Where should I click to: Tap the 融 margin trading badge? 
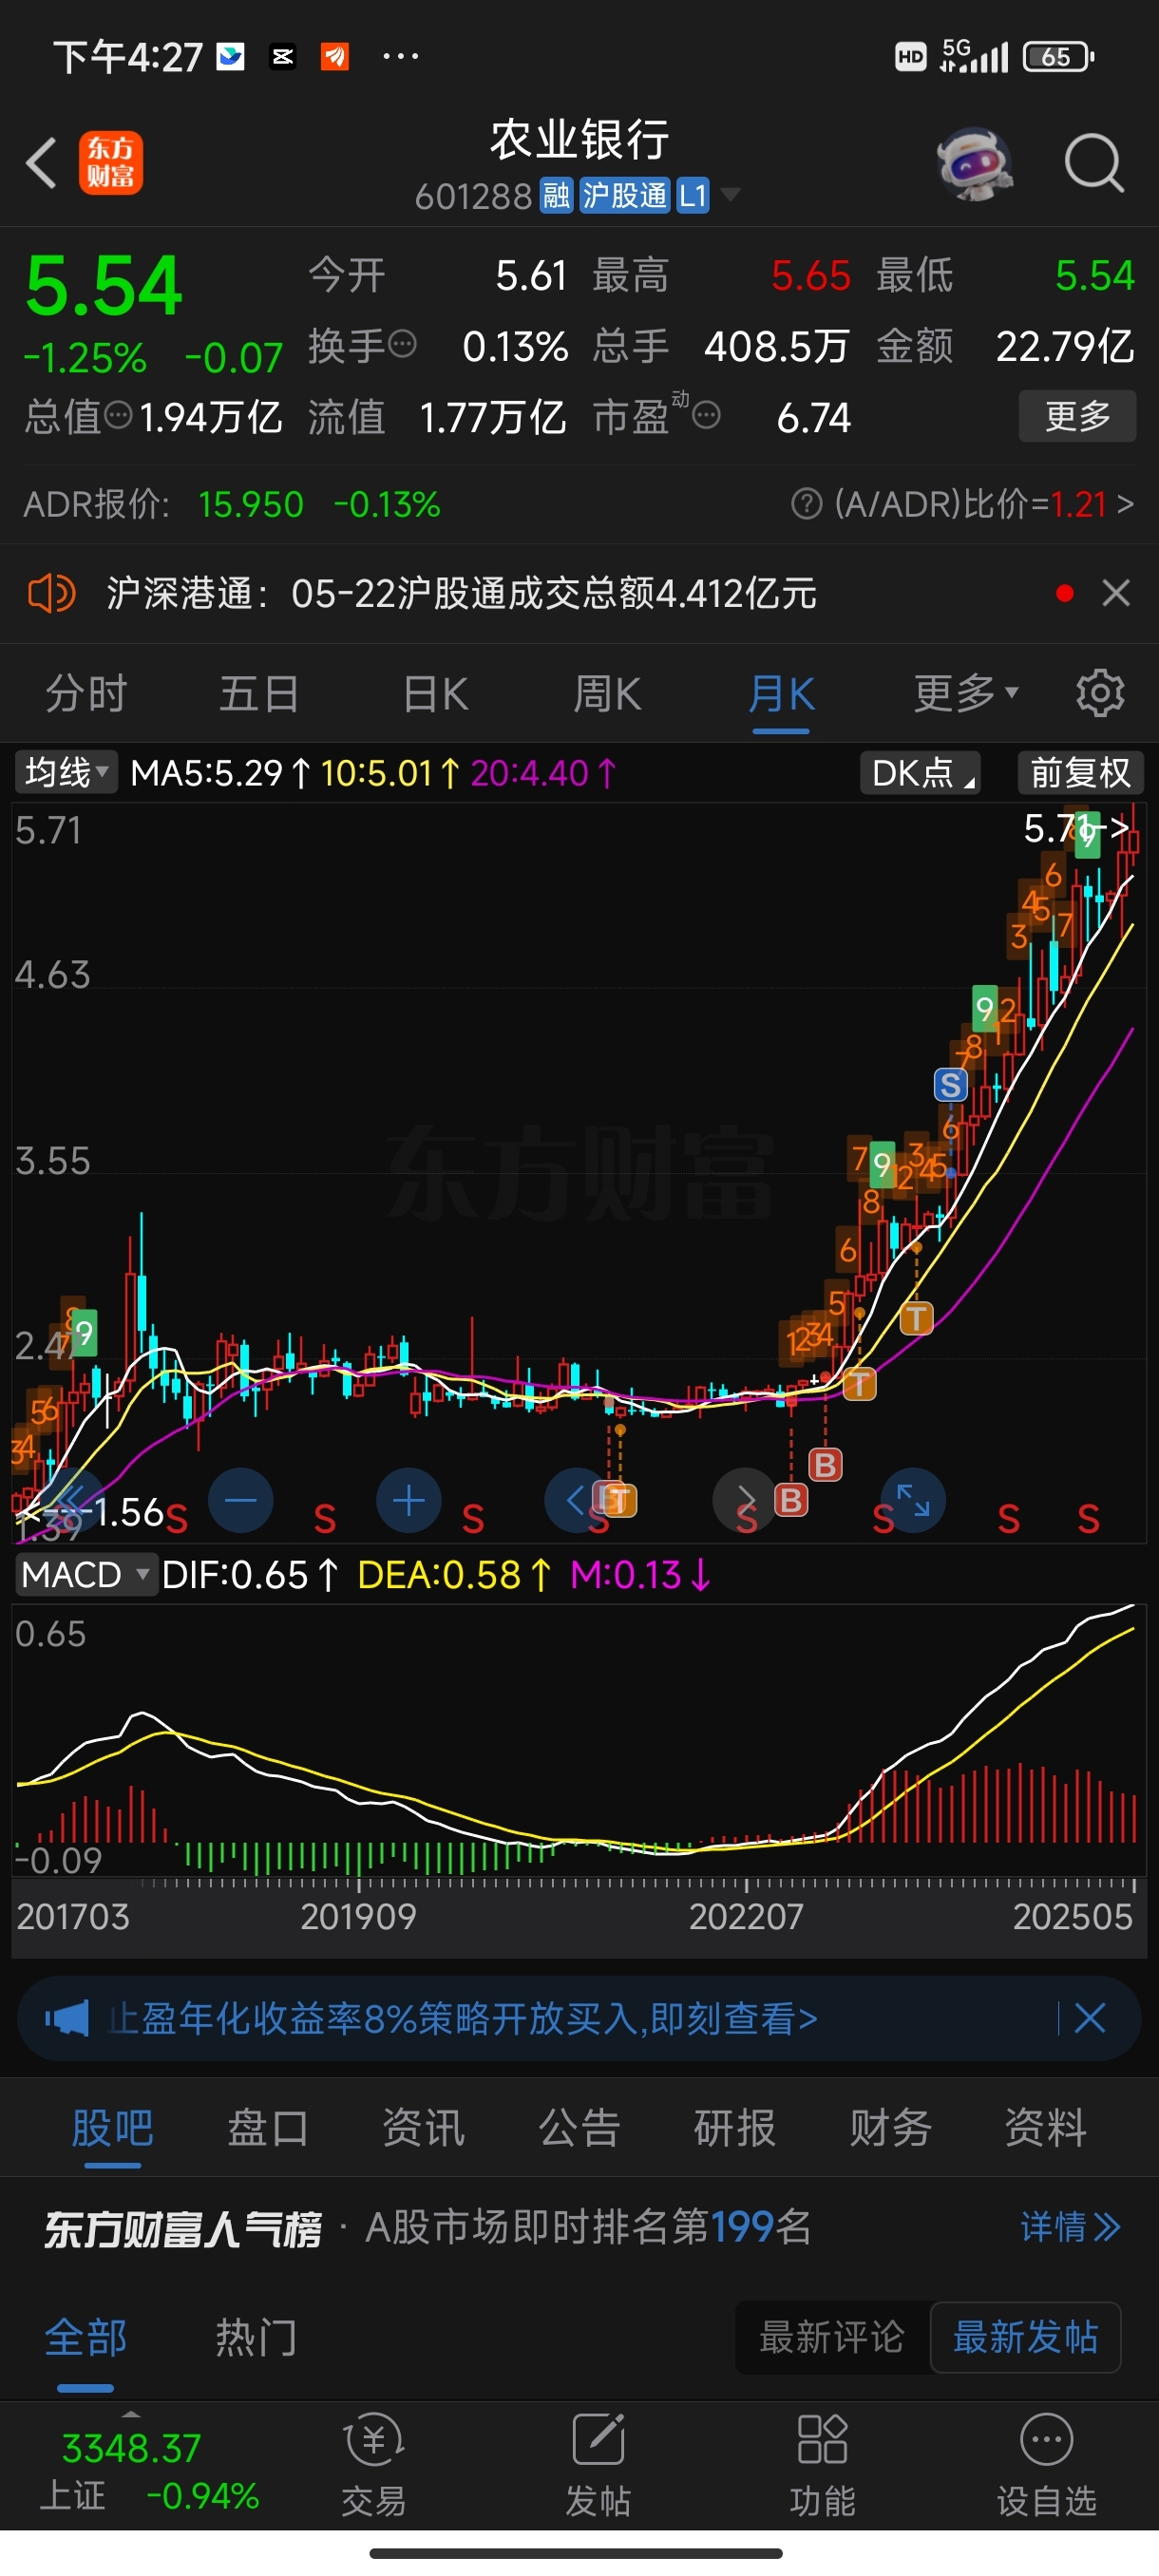click(x=556, y=195)
